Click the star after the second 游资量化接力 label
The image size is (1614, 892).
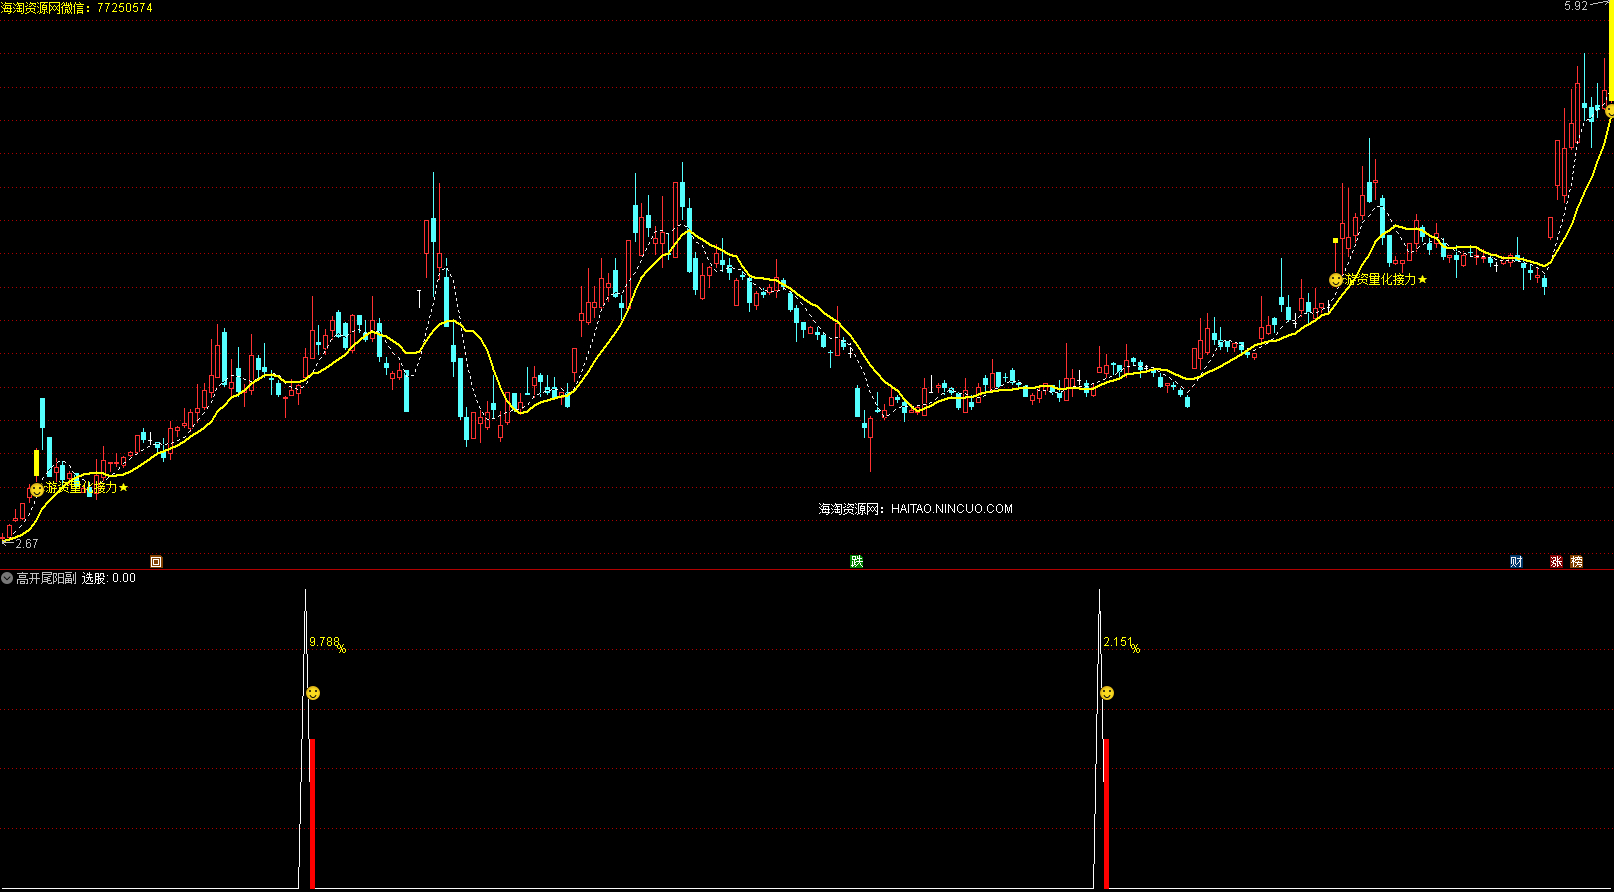click(x=1423, y=280)
